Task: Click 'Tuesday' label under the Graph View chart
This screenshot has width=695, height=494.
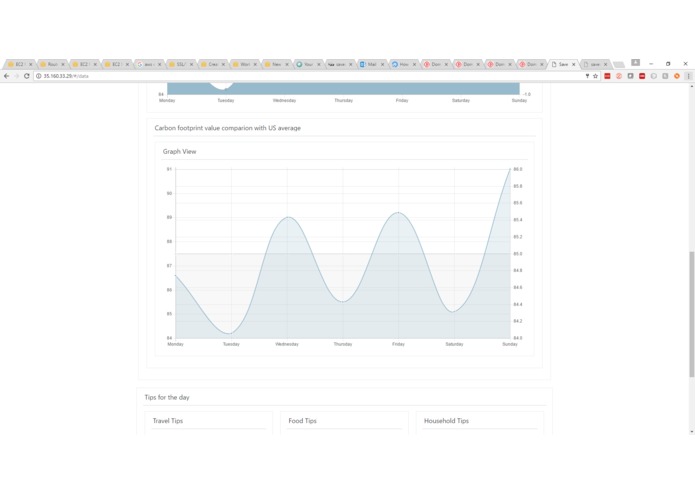Action: click(x=231, y=344)
